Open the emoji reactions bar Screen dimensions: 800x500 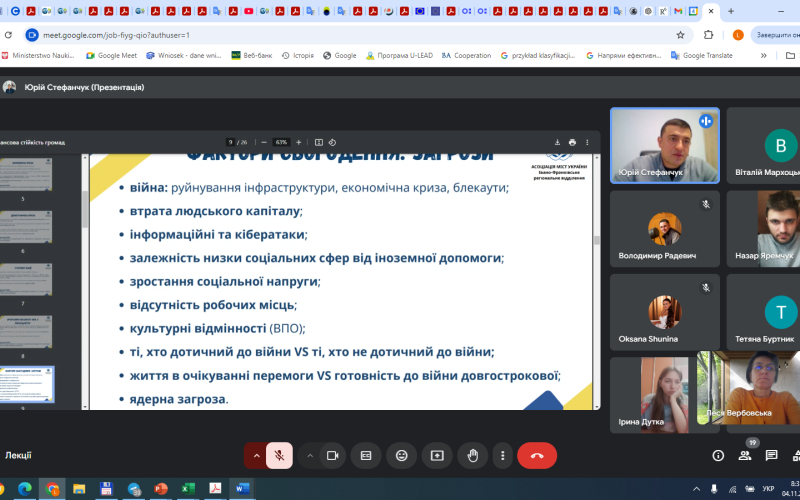coord(402,456)
